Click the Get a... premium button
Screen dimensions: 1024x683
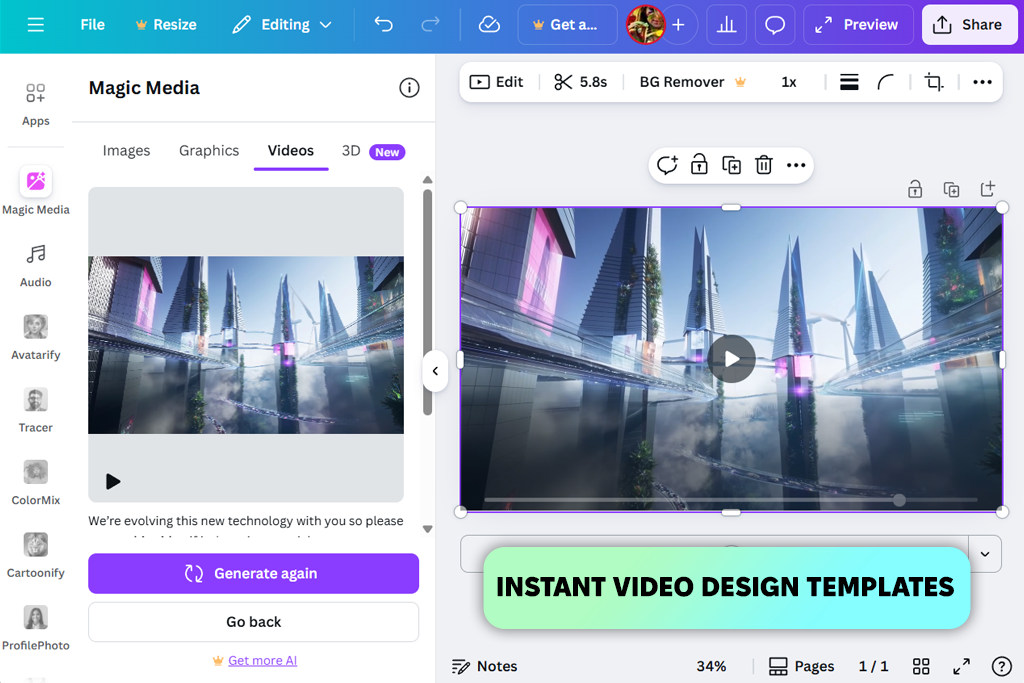567,25
